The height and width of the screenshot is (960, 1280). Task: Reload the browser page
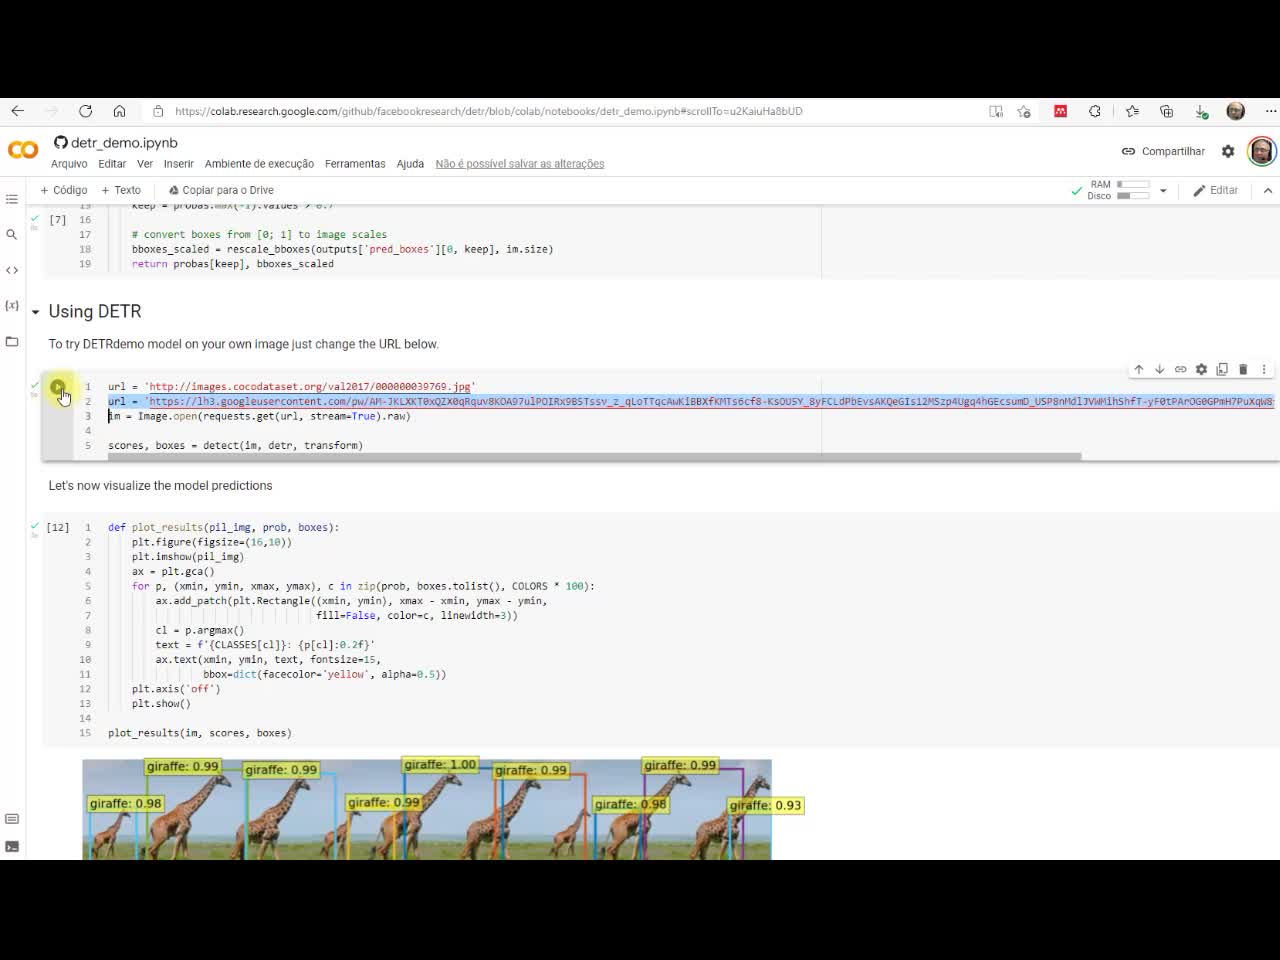pos(85,111)
